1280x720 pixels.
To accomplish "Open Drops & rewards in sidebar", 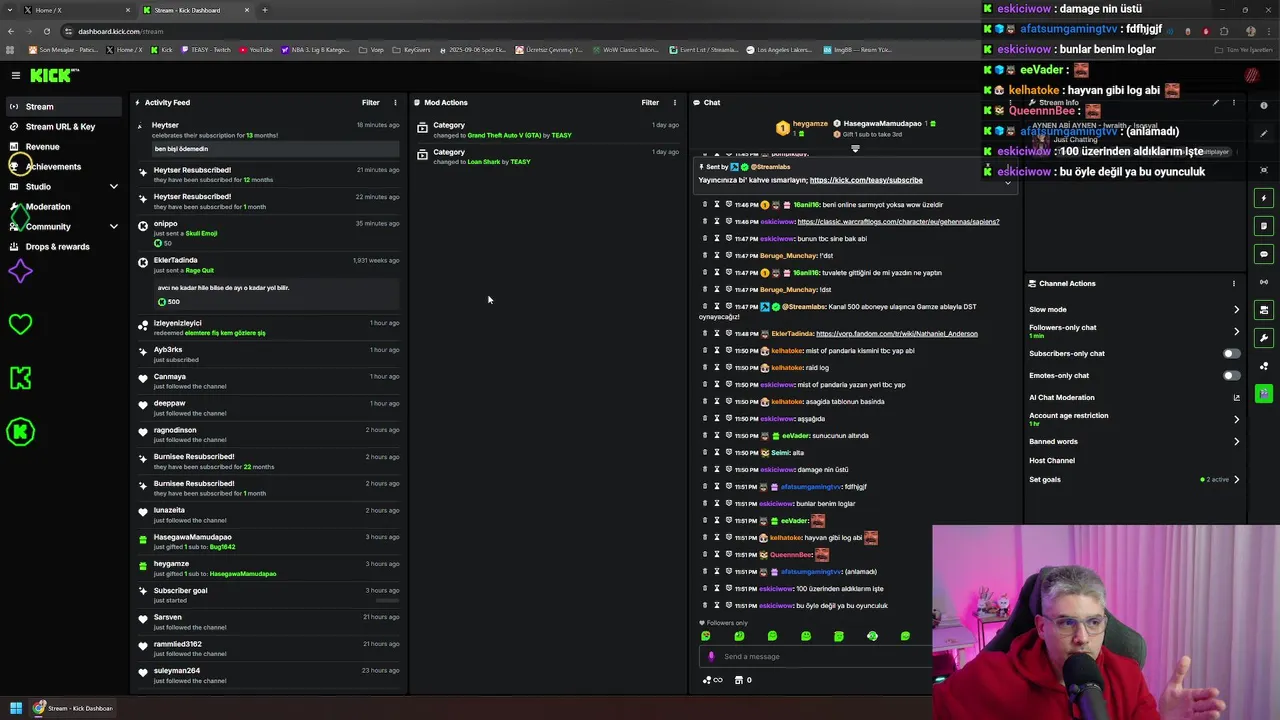I will pos(62,246).
